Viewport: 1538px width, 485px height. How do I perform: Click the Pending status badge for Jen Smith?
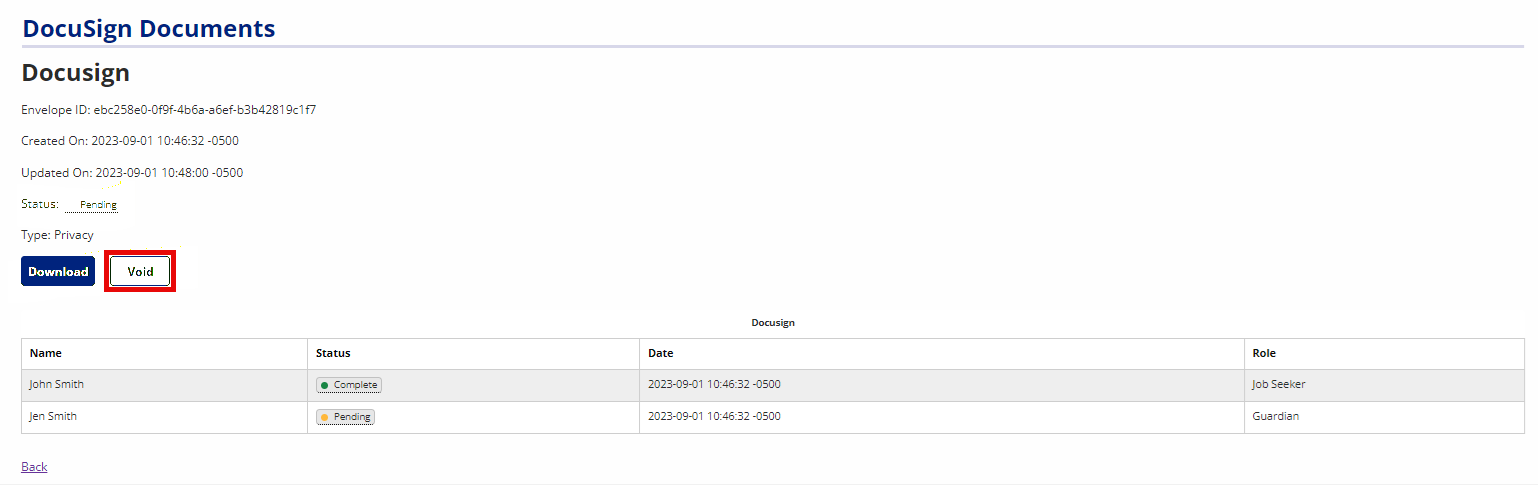coord(345,417)
